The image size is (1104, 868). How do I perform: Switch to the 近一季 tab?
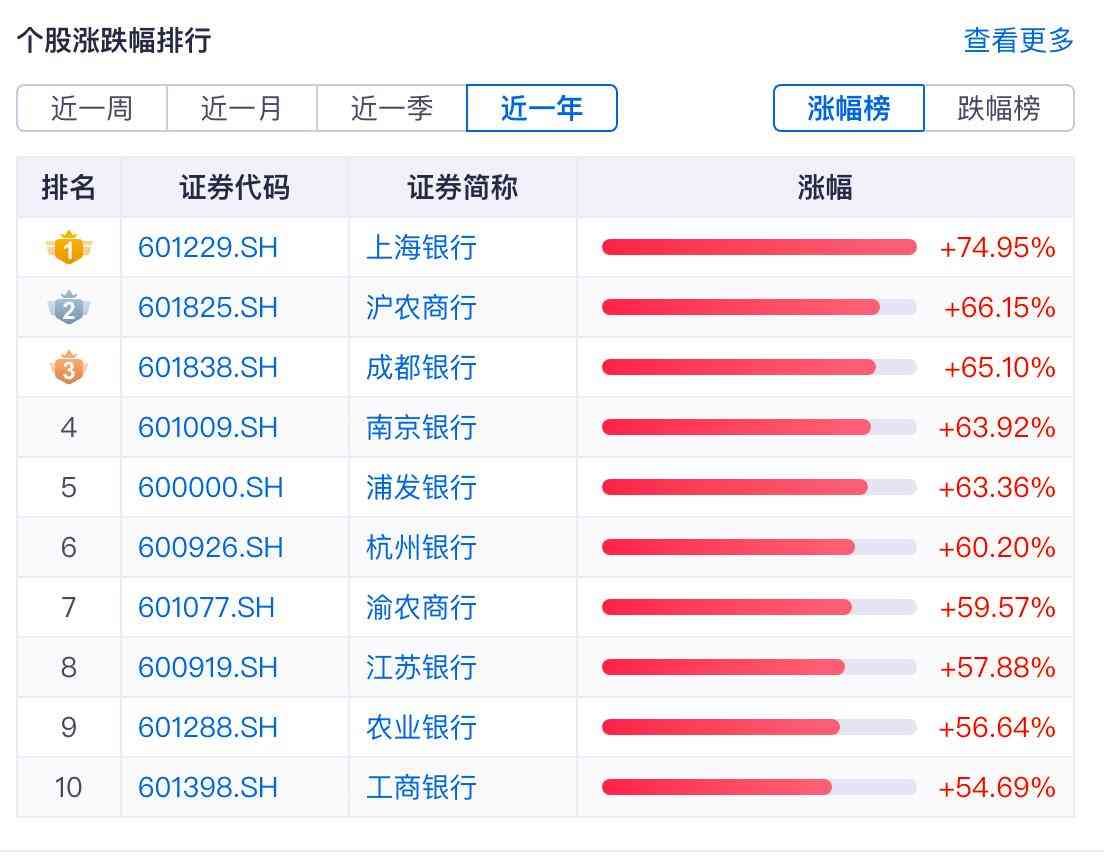click(392, 108)
